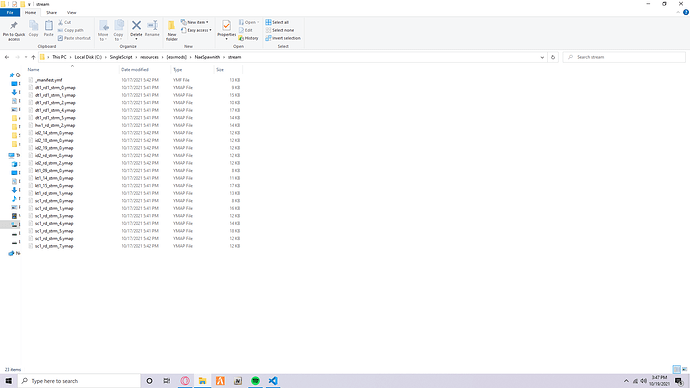
Task: Switch to the Share tab
Action: [51, 13]
